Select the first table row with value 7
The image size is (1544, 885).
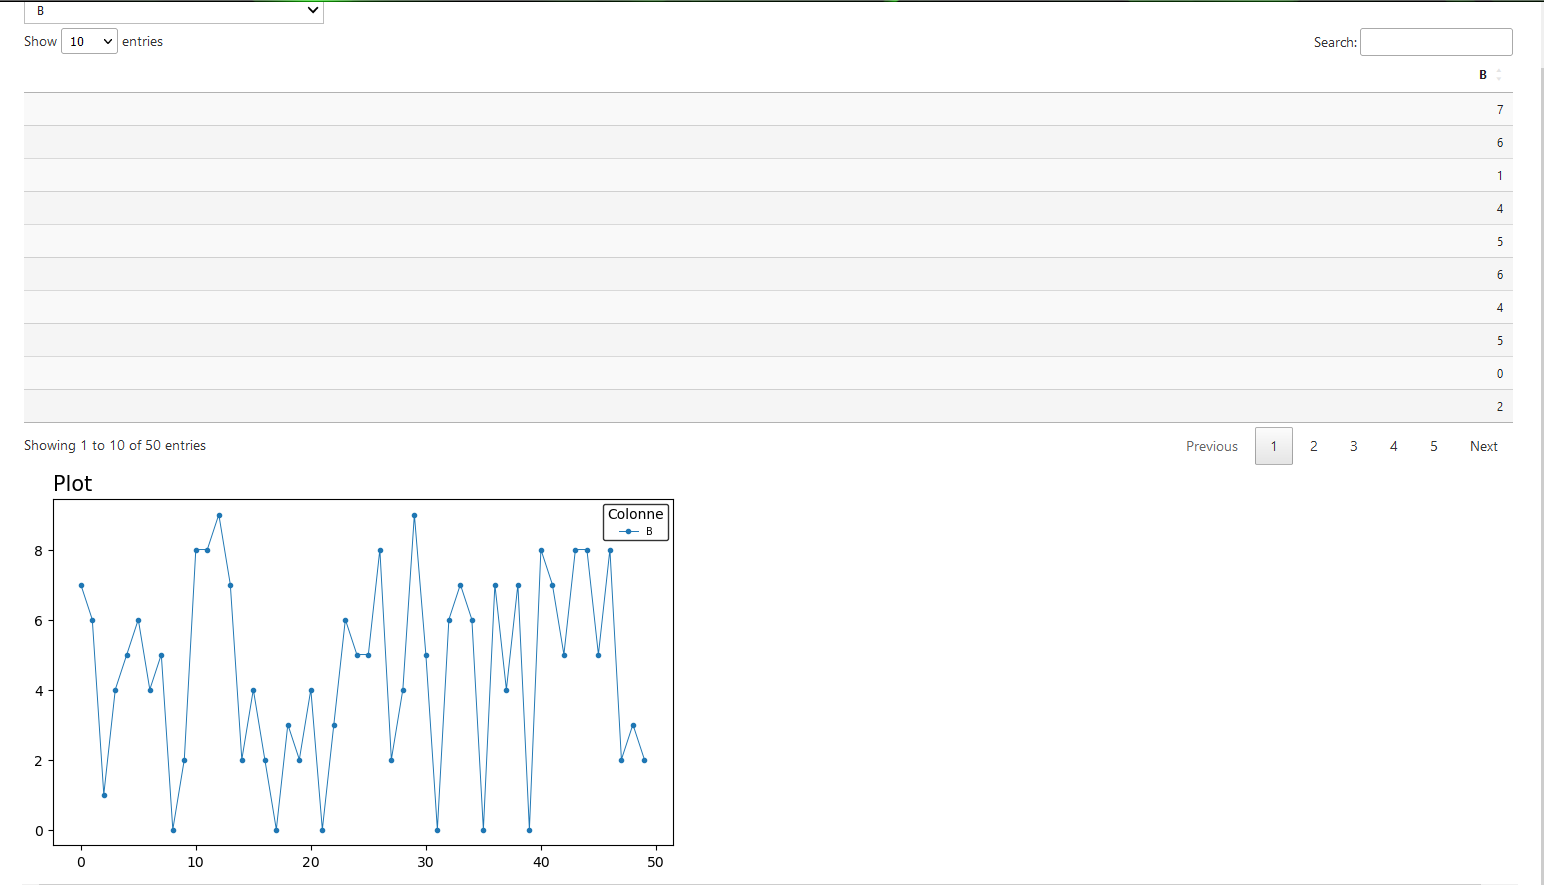768,109
